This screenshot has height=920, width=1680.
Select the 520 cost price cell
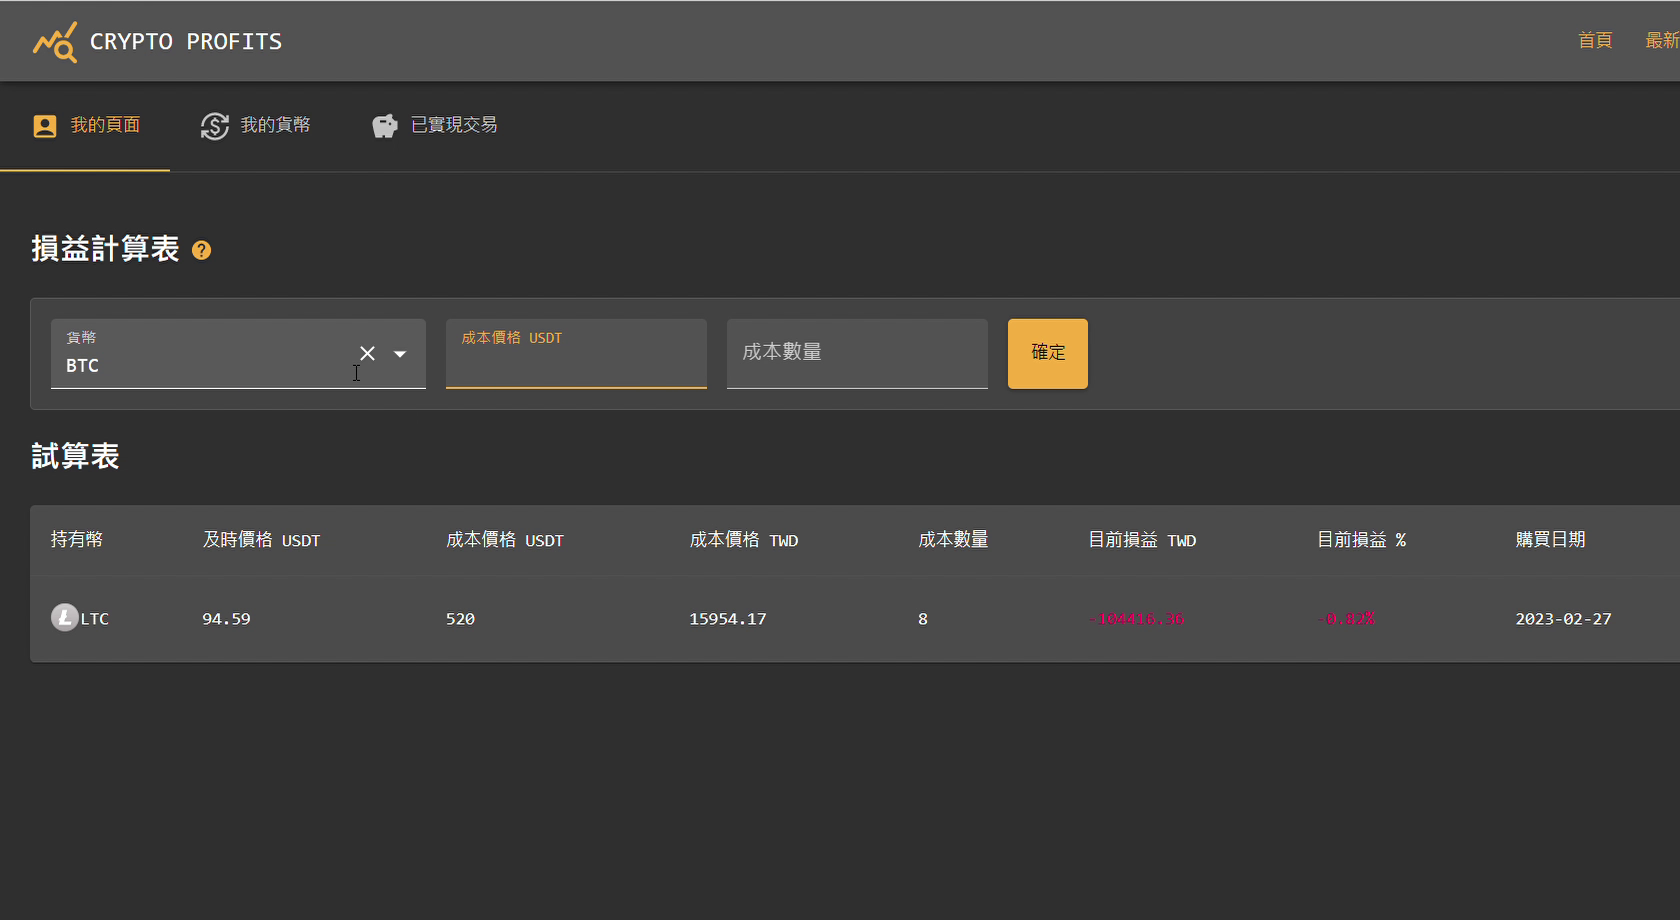[460, 619]
